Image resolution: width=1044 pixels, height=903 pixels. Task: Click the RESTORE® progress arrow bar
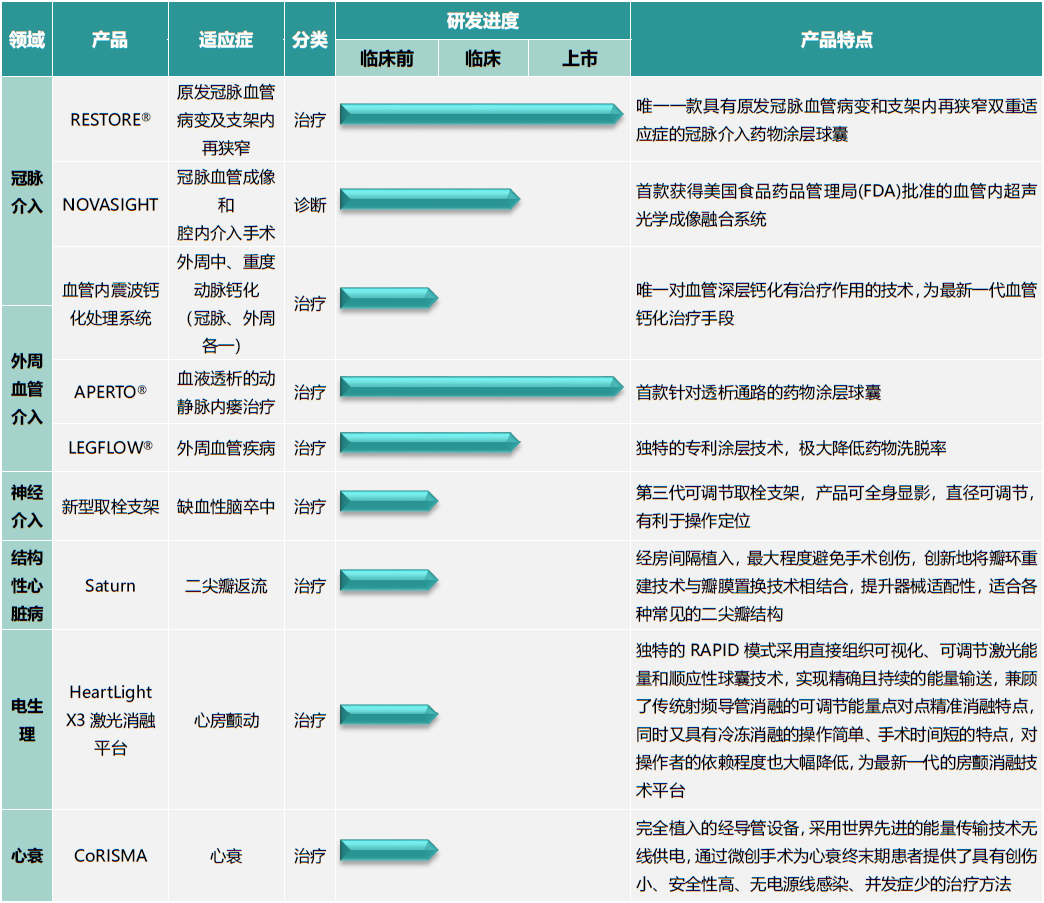coord(481,114)
